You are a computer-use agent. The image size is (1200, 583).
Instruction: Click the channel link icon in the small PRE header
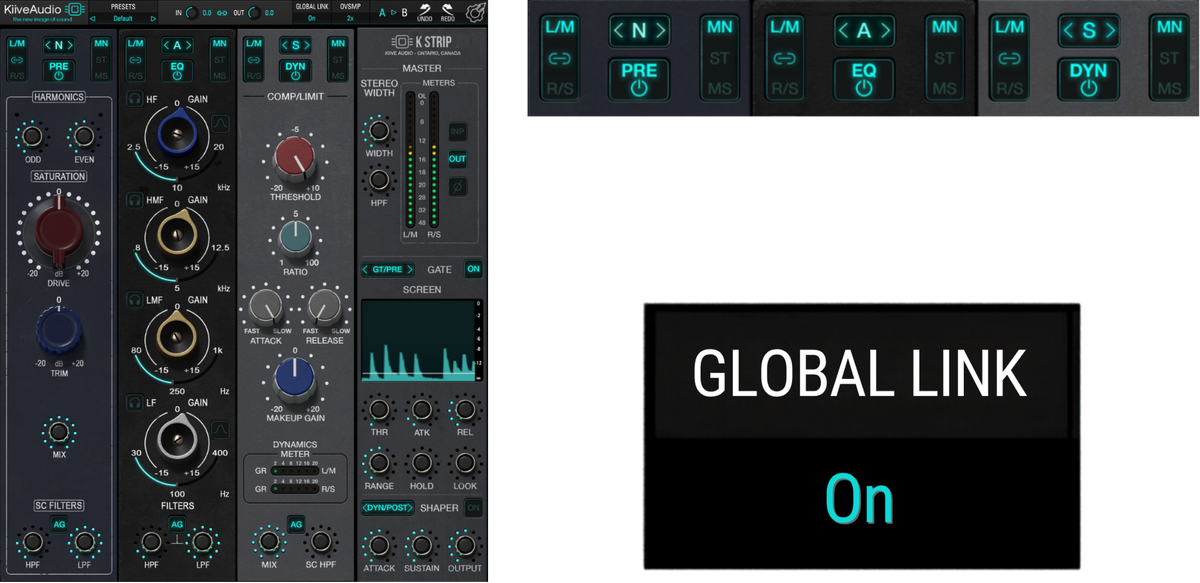pyautogui.click(x=17, y=60)
